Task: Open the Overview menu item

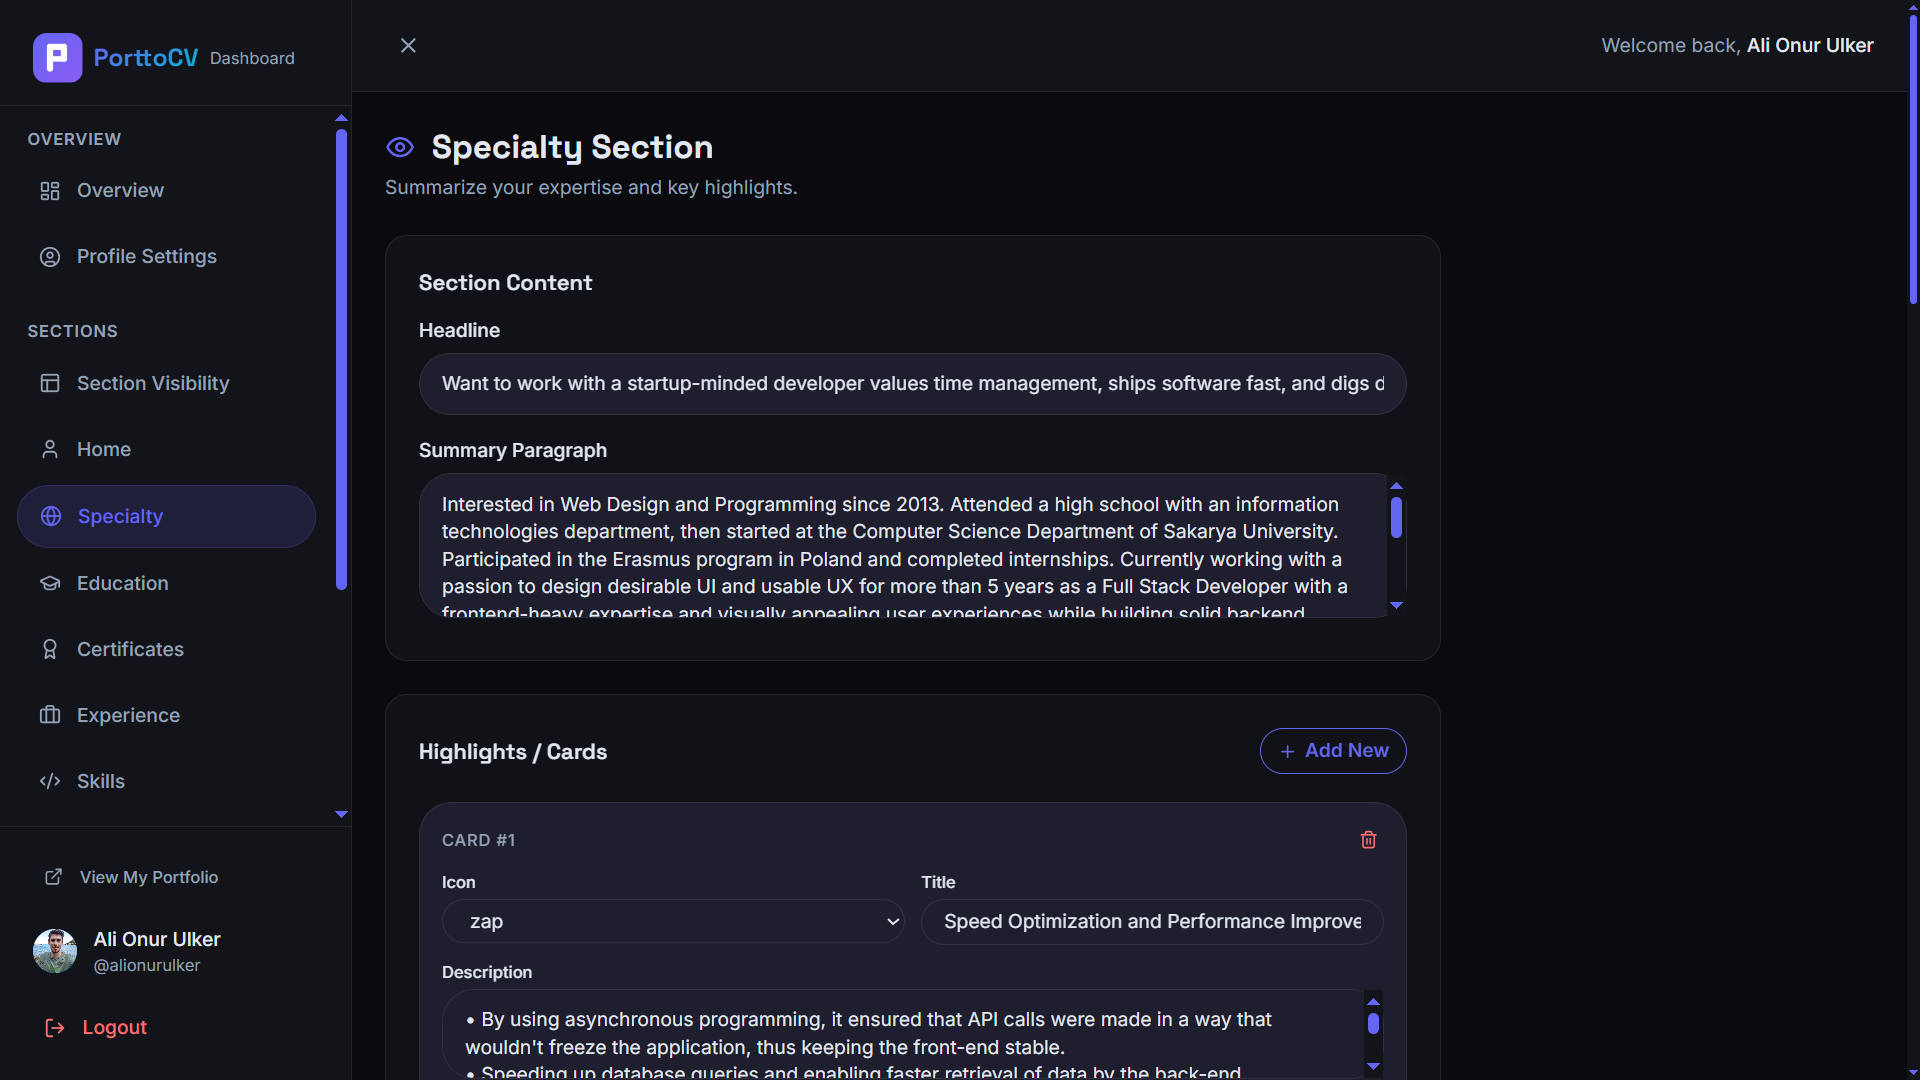Action: [166, 190]
